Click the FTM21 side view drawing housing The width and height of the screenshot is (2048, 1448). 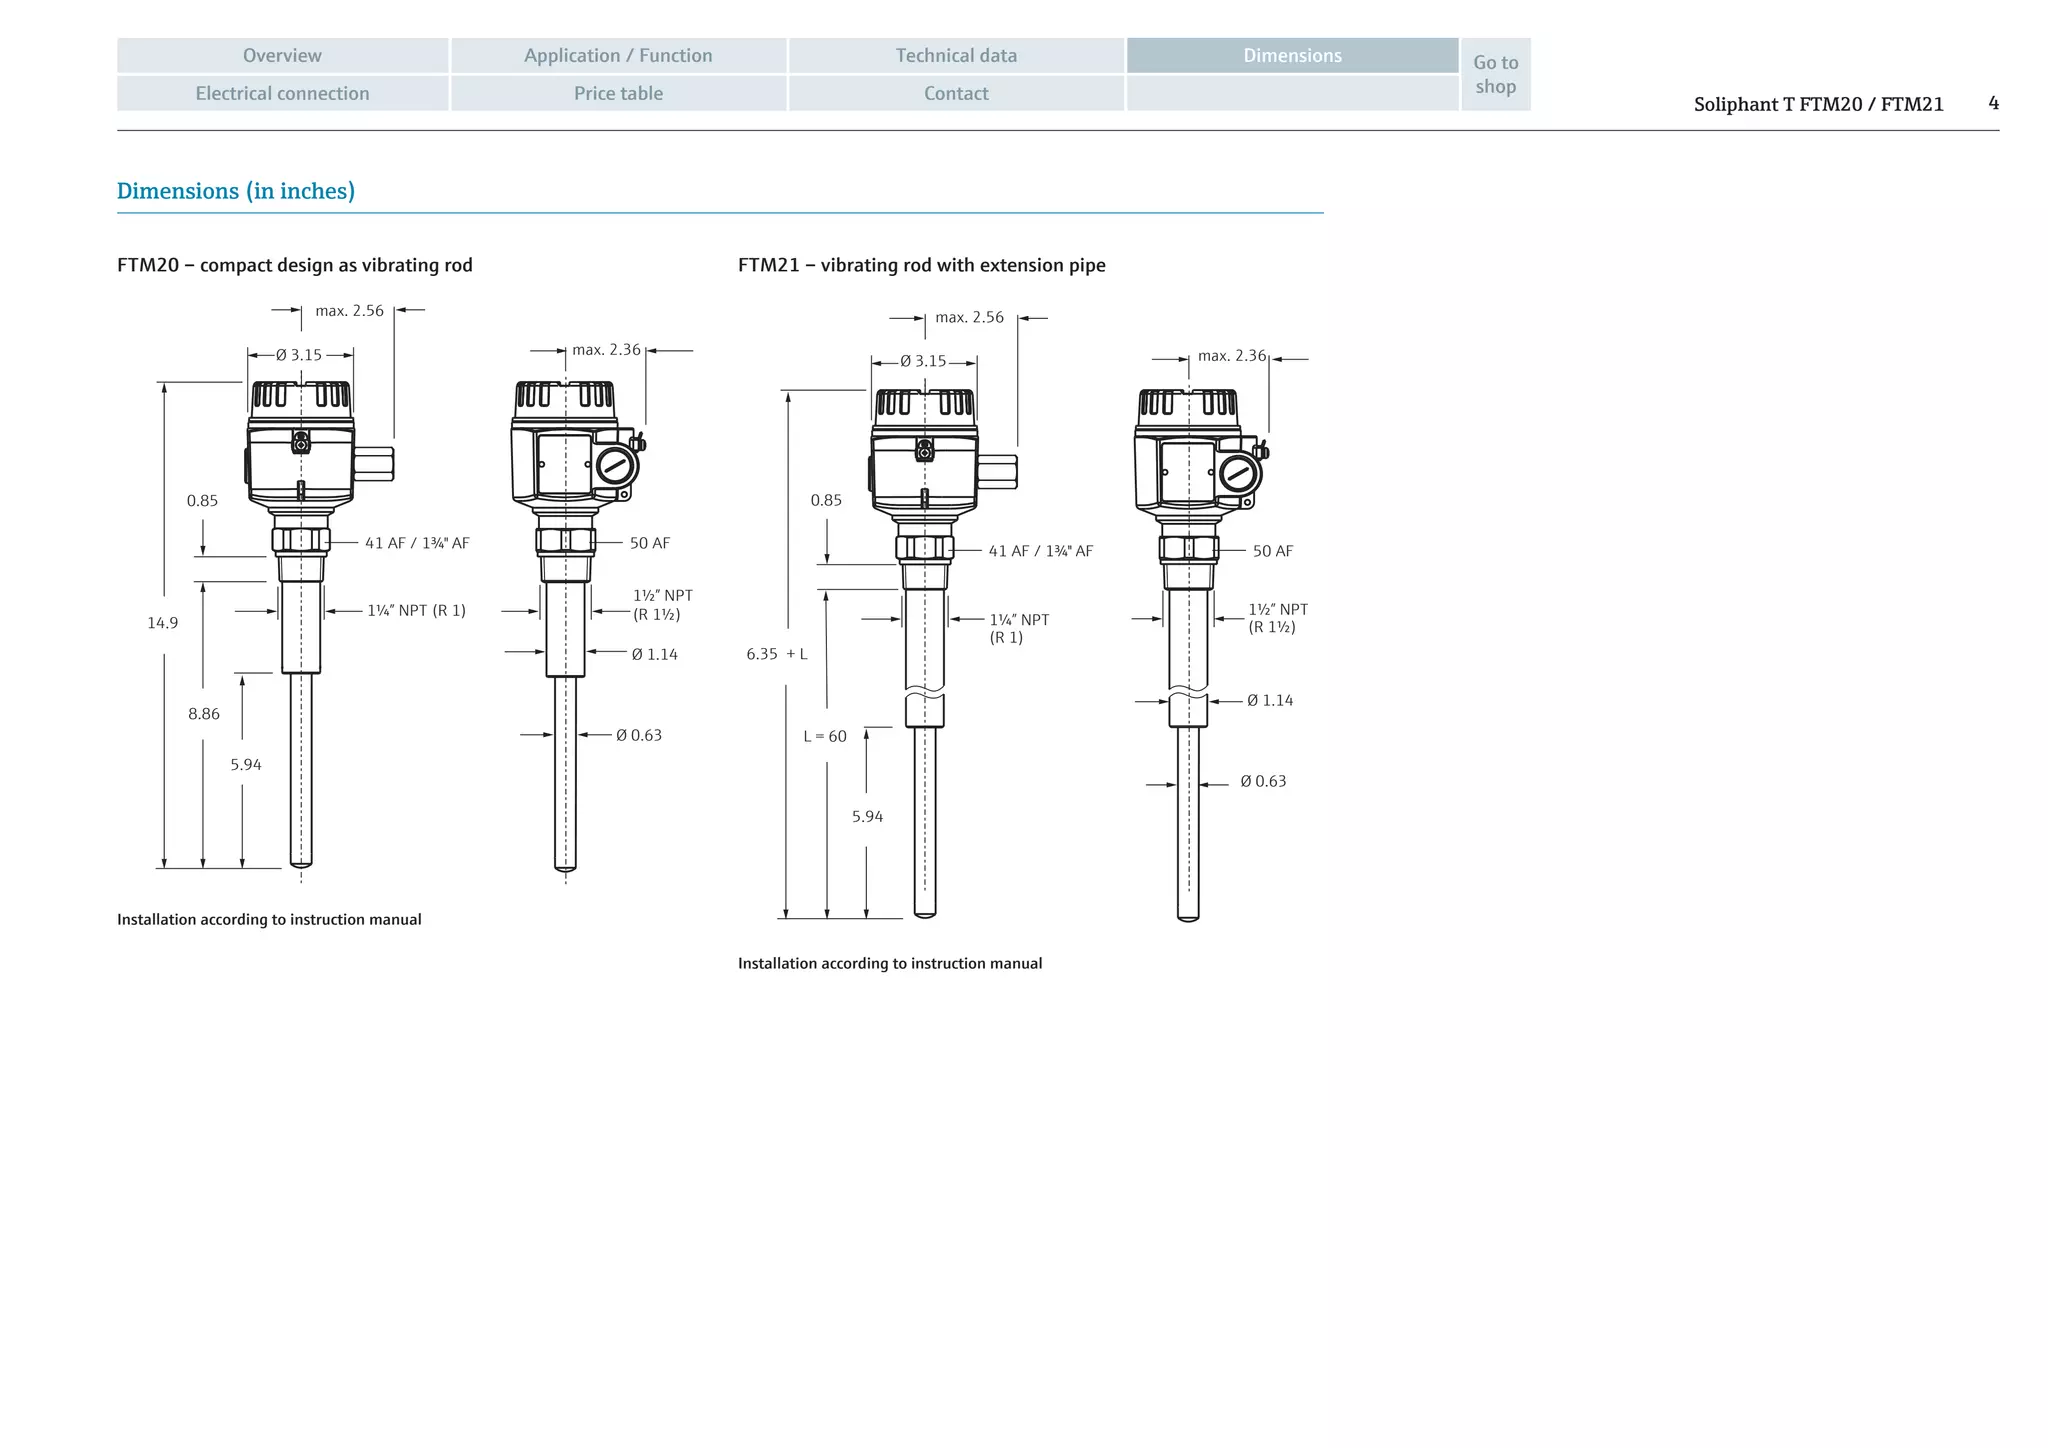tap(1189, 470)
